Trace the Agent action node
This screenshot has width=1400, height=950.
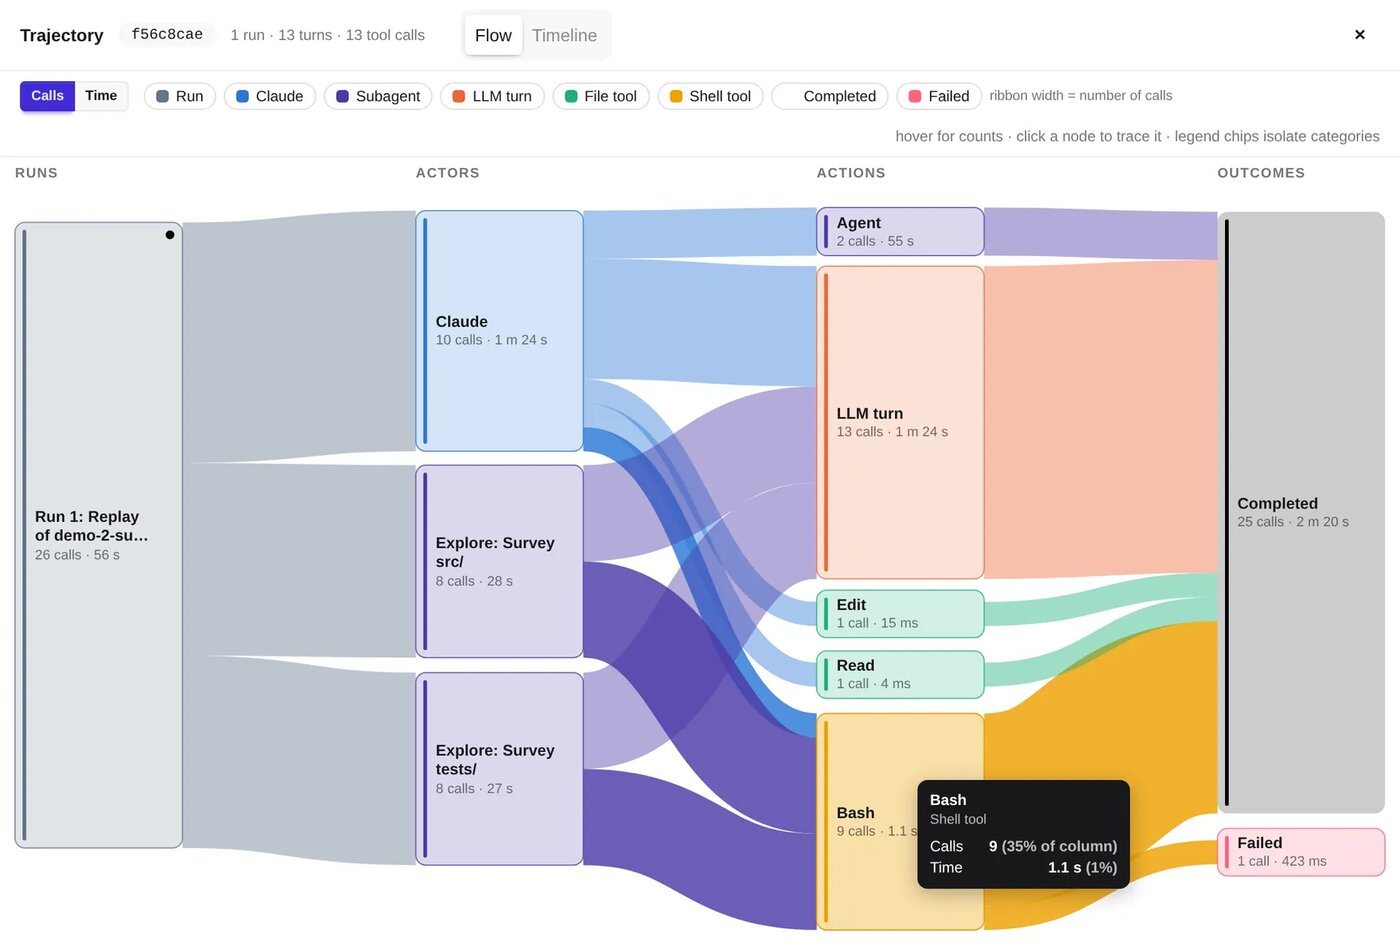pyautogui.click(x=900, y=232)
